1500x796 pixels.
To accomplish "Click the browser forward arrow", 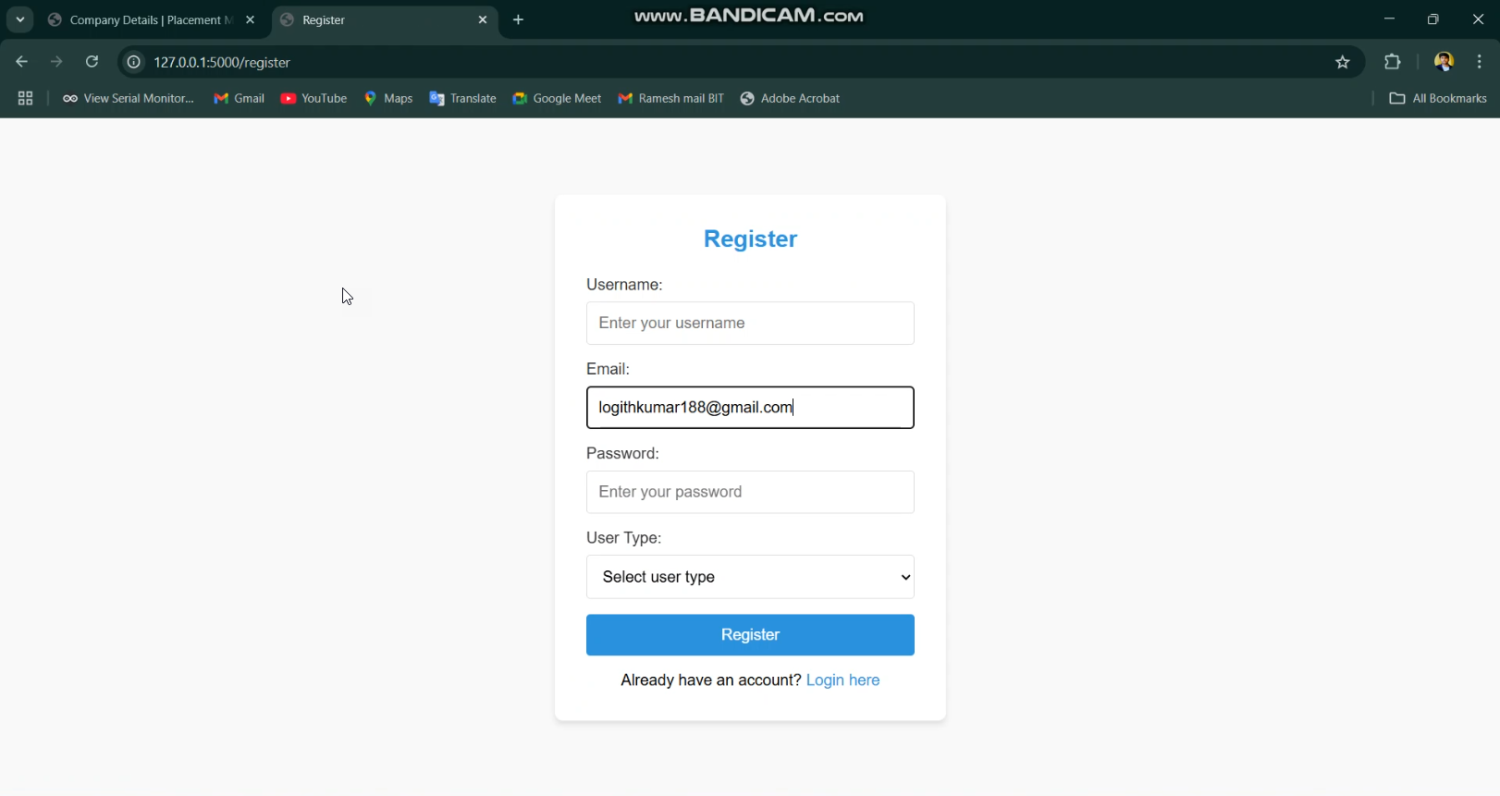I will coord(57,62).
